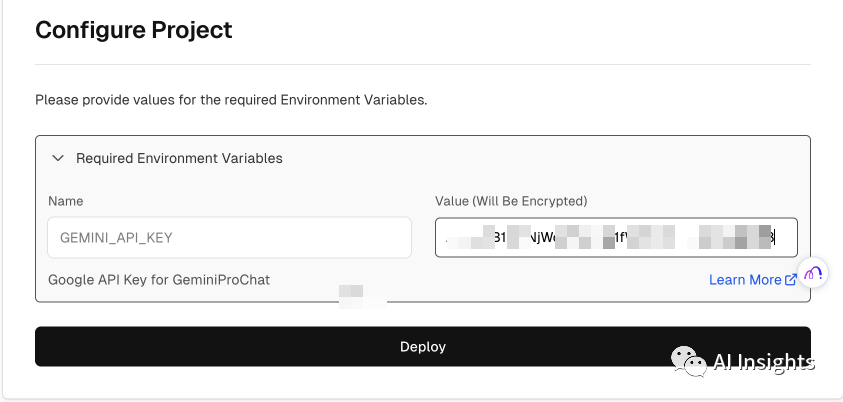Image resolution: width=843 pixels, height=402 pixels.
Task: Click the 'Value (Will Be Encrypted)' label
Action: [511, 201]
